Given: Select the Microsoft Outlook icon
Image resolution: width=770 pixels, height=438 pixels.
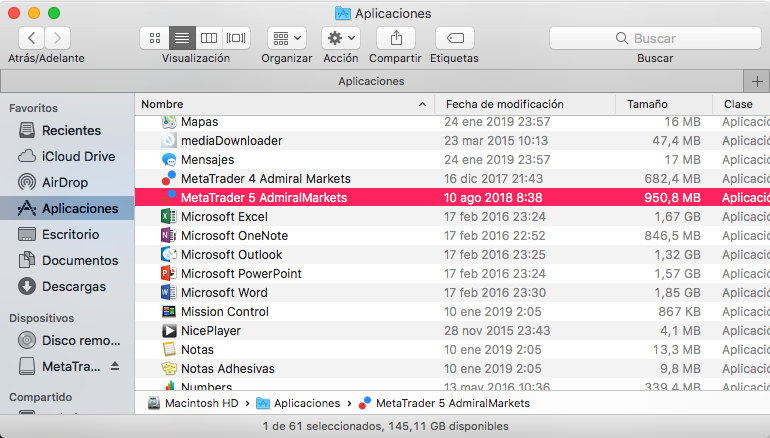Looking at the screenshot, I should [x=169, y=254].
